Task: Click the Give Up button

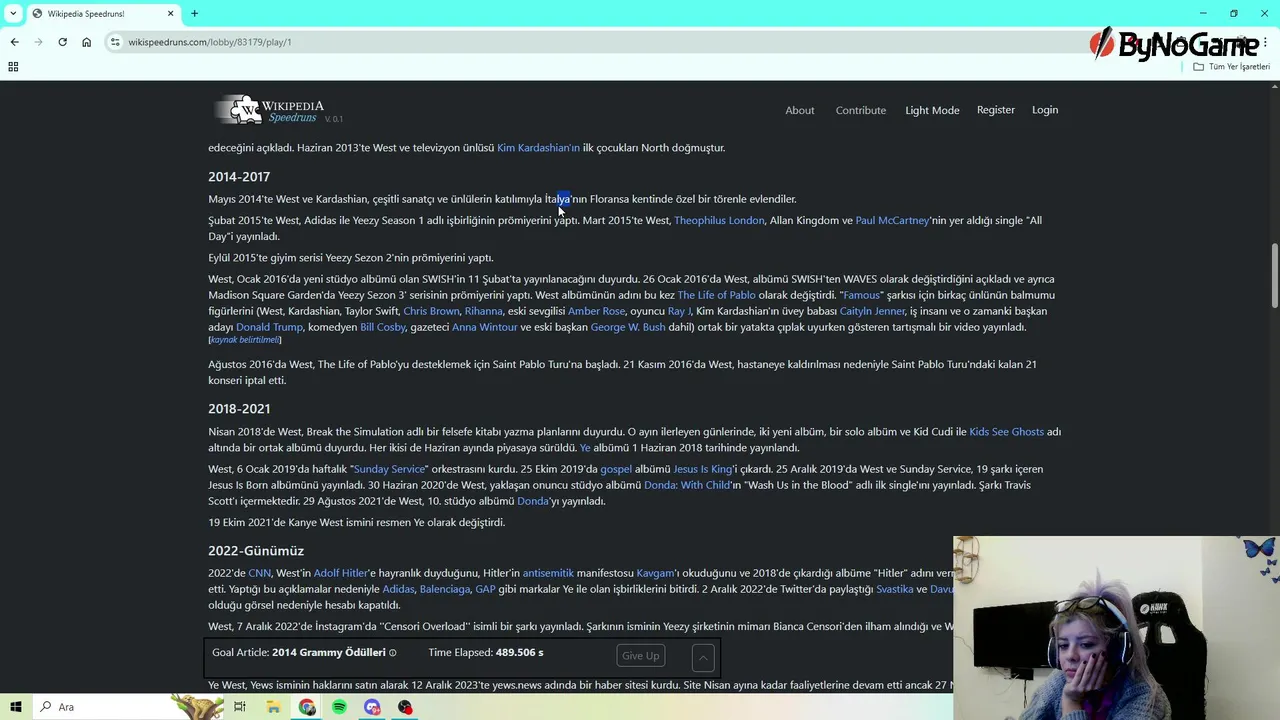Action: click(641, 656)
